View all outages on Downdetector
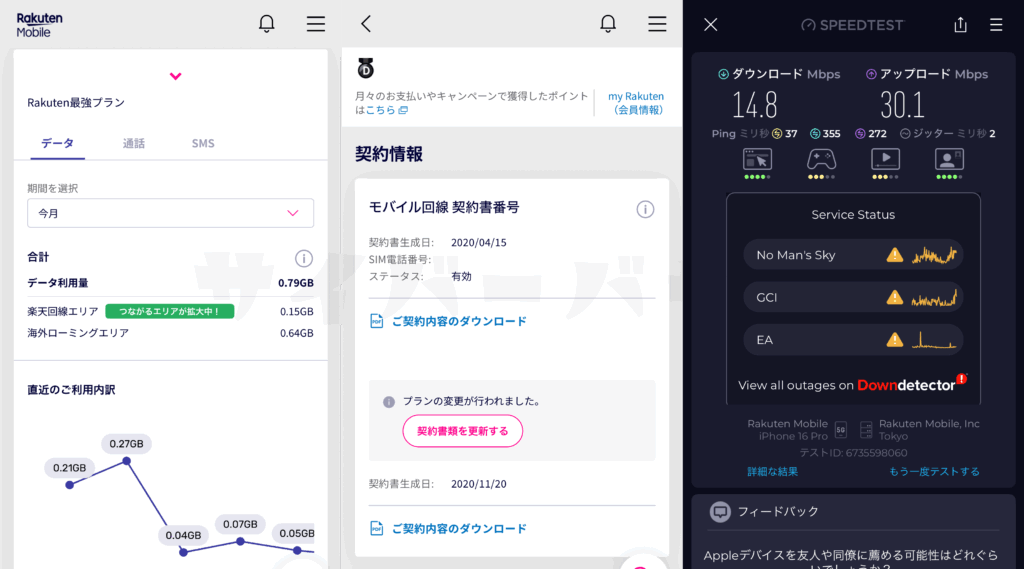The width and height of the screenshot is (1024, 569). pyautogui.click(x=853, y=384)
